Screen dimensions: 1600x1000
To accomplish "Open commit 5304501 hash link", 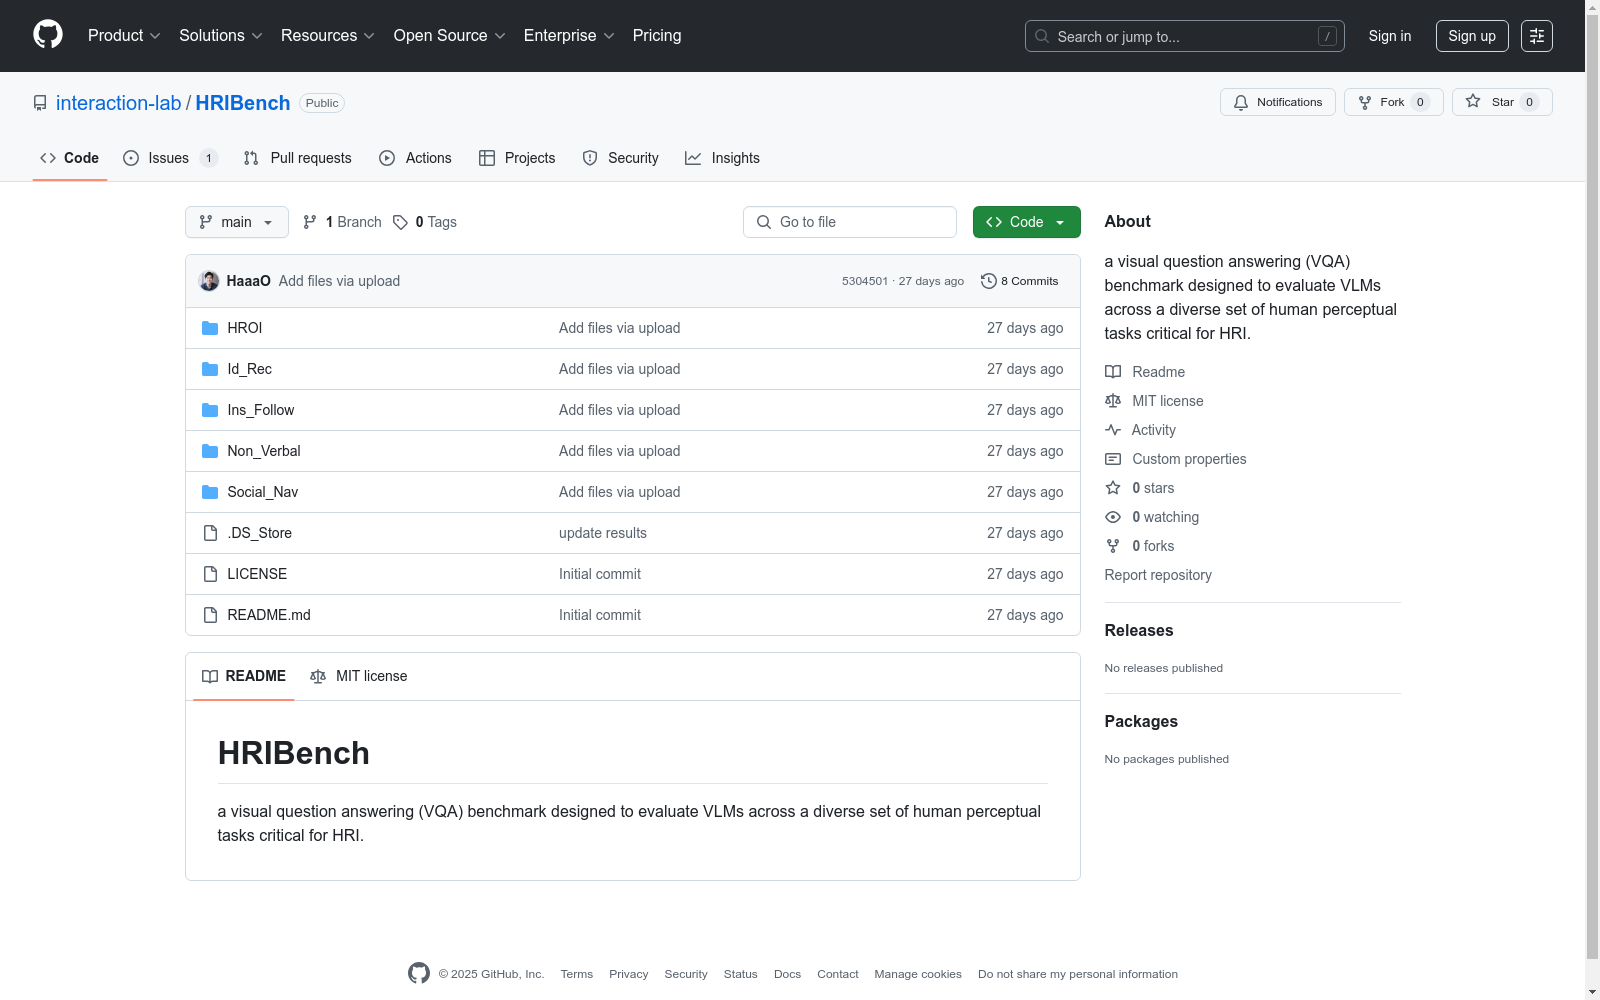I will point(865,281).
